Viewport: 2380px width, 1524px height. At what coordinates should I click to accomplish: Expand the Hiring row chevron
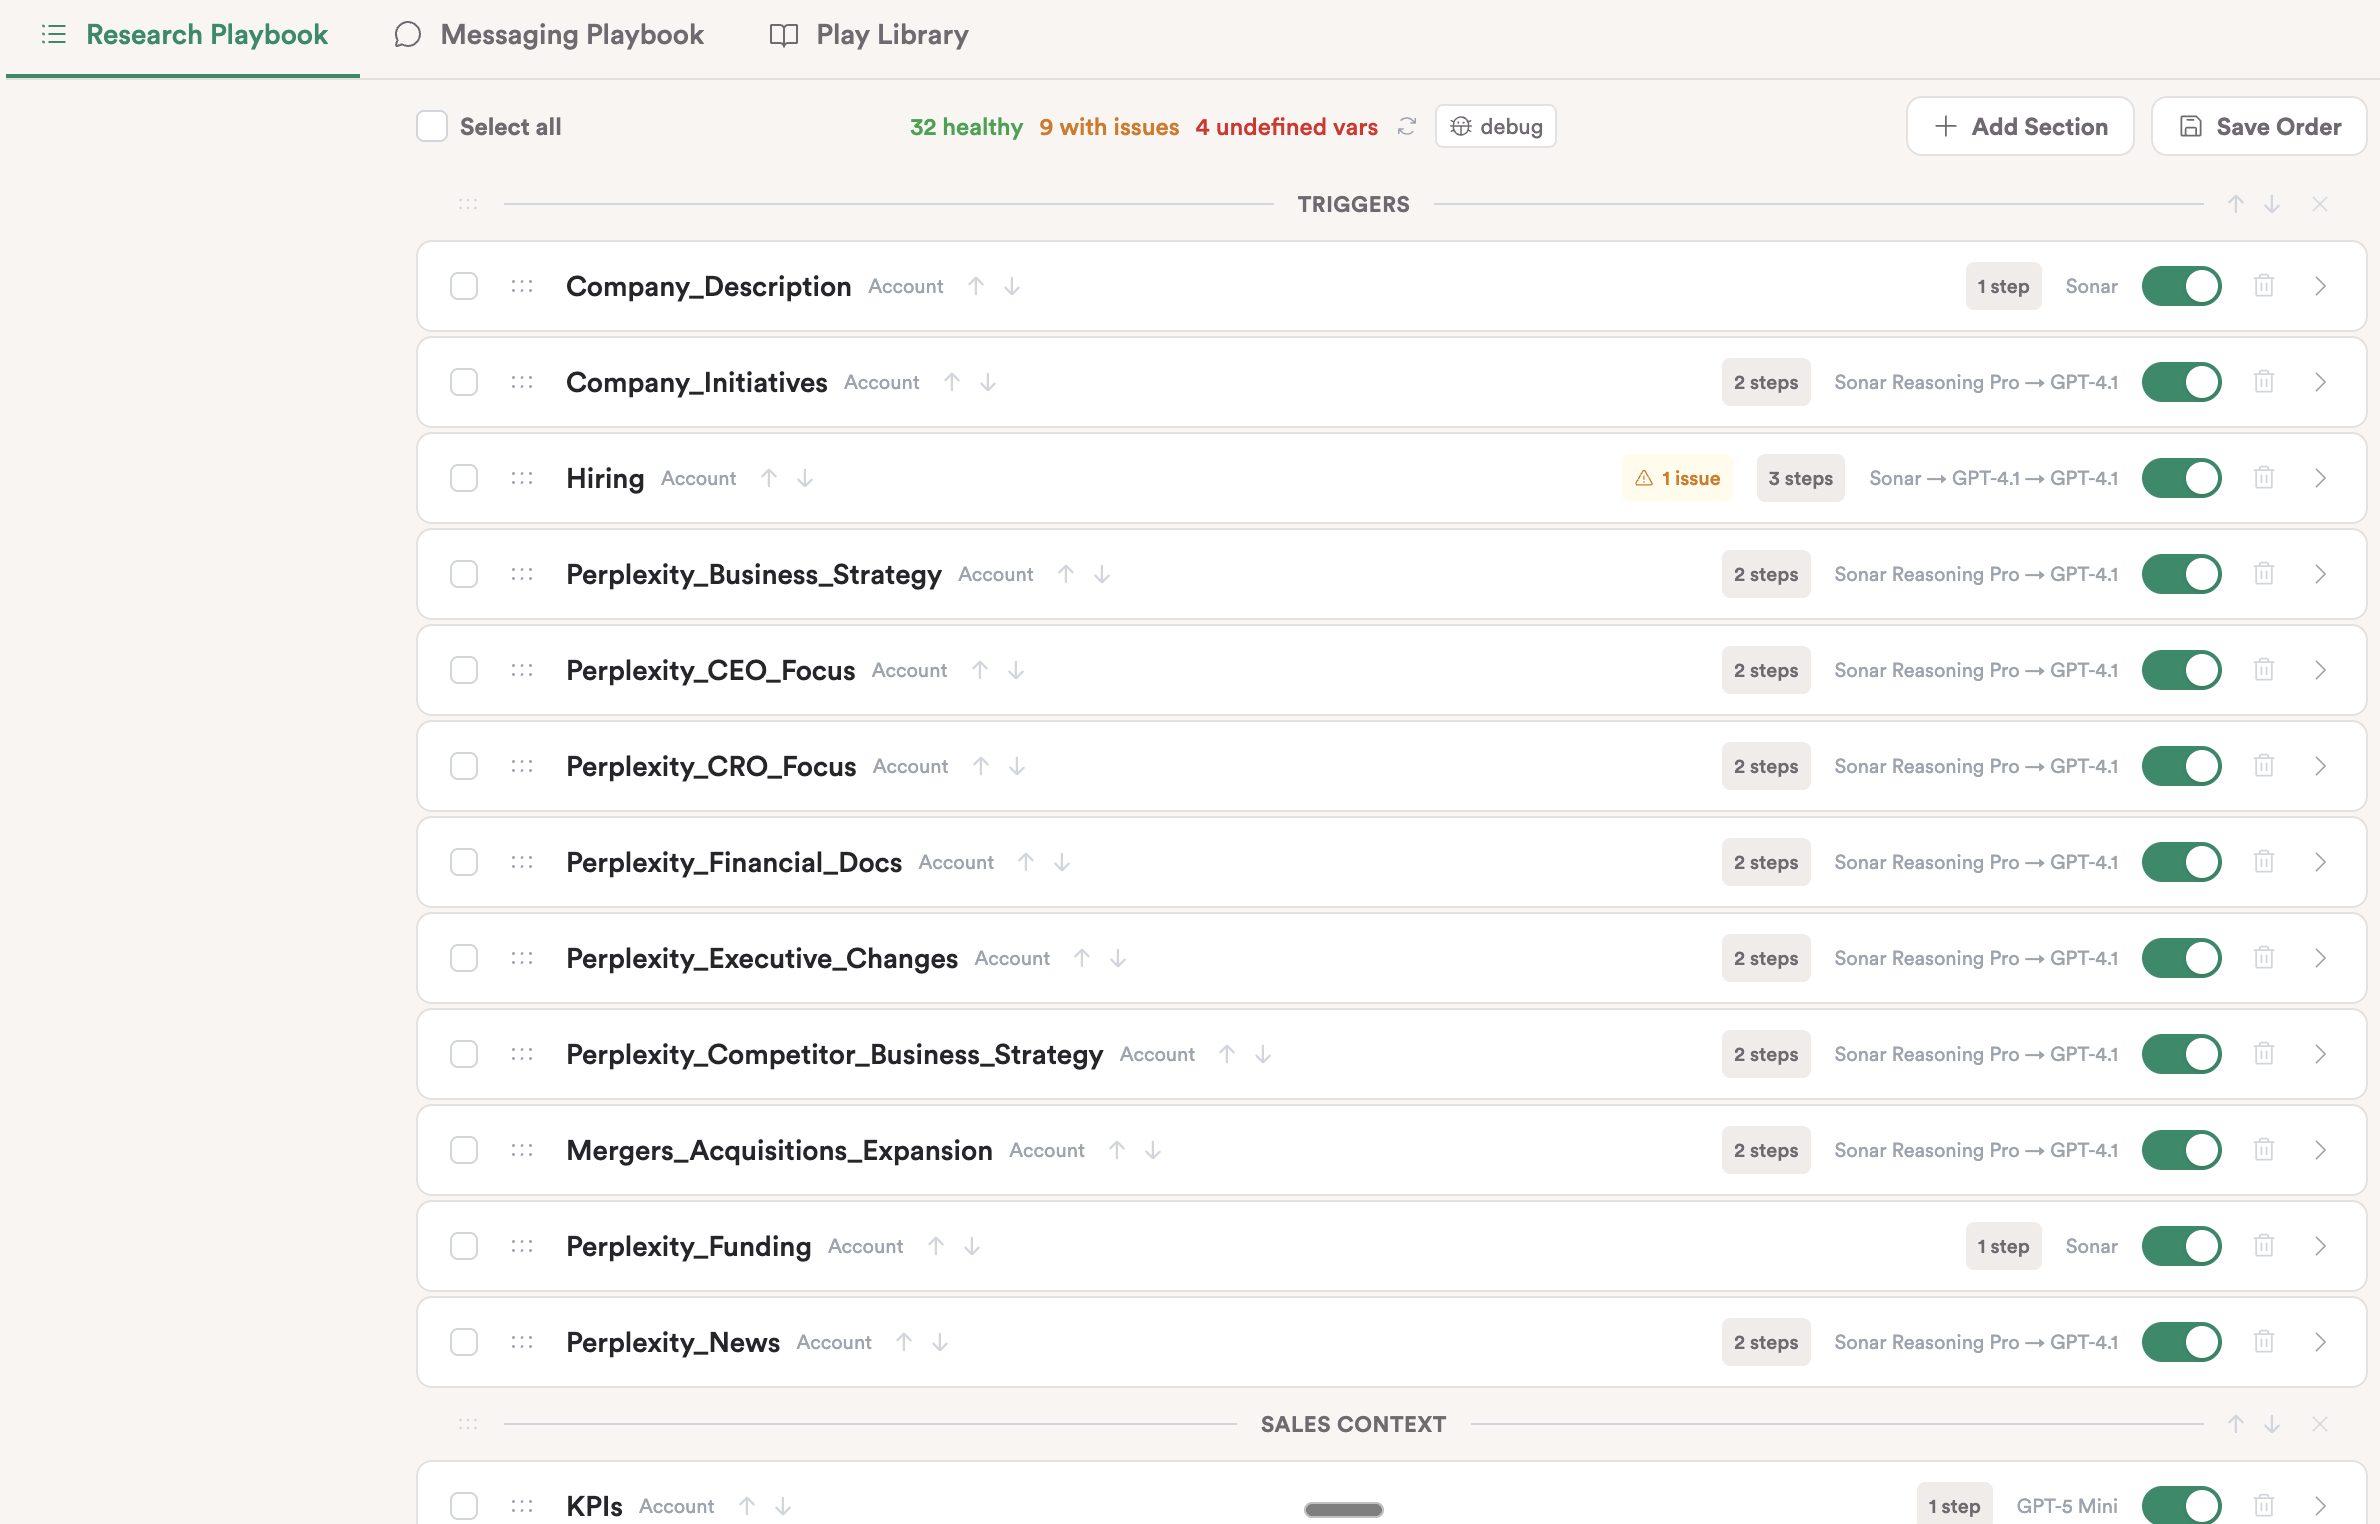click(2320, 478)
